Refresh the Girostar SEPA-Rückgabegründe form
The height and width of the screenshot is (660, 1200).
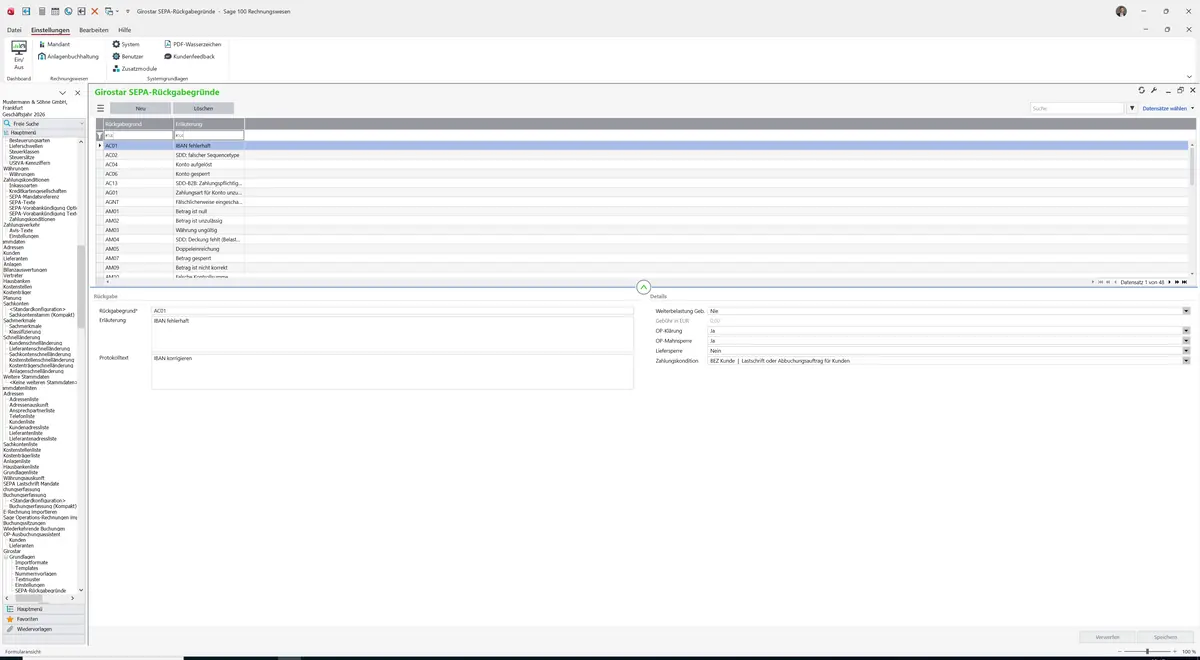tap(1141, 90)
